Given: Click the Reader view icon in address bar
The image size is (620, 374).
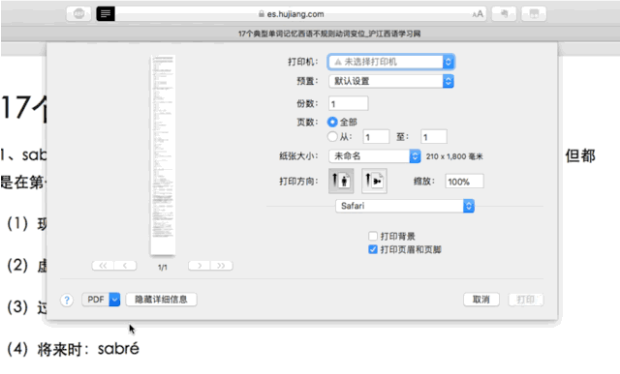Looking at the screenshot, I should coord(106,14).
